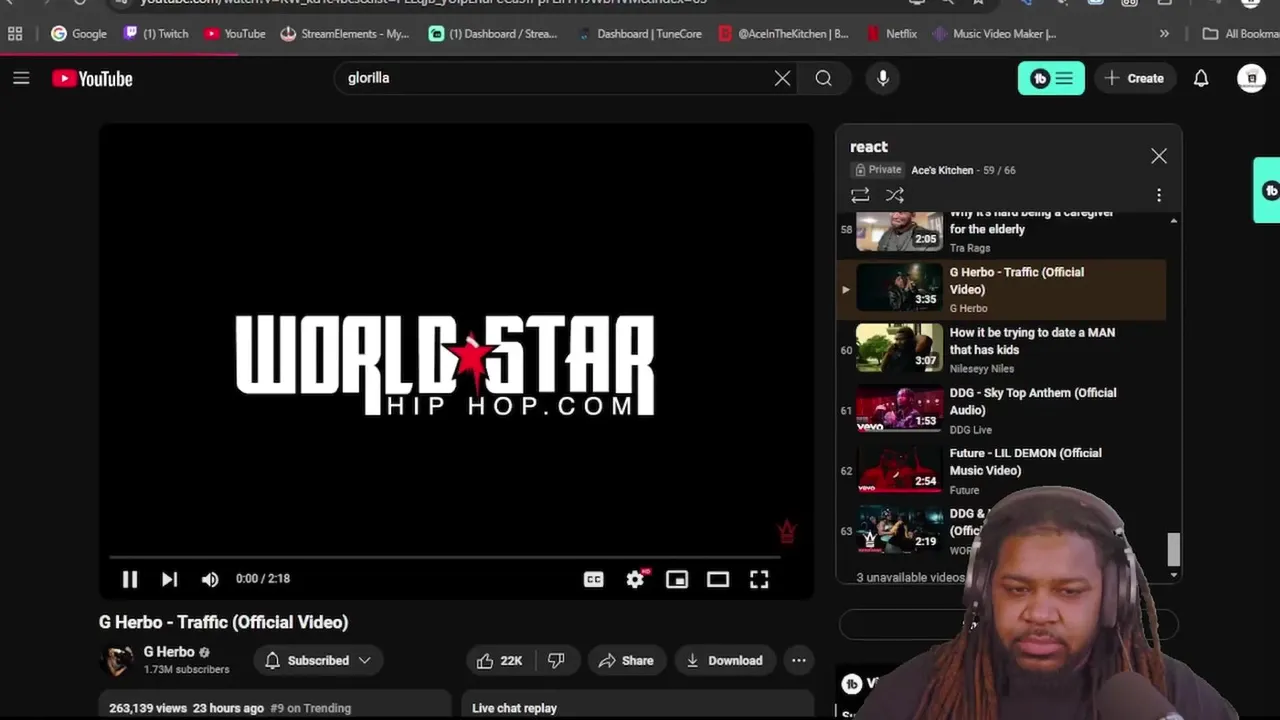This screenshot has width=1280, height=720.
Task: Play Future - LIL DEMON playlist item
Action: 1001,471
